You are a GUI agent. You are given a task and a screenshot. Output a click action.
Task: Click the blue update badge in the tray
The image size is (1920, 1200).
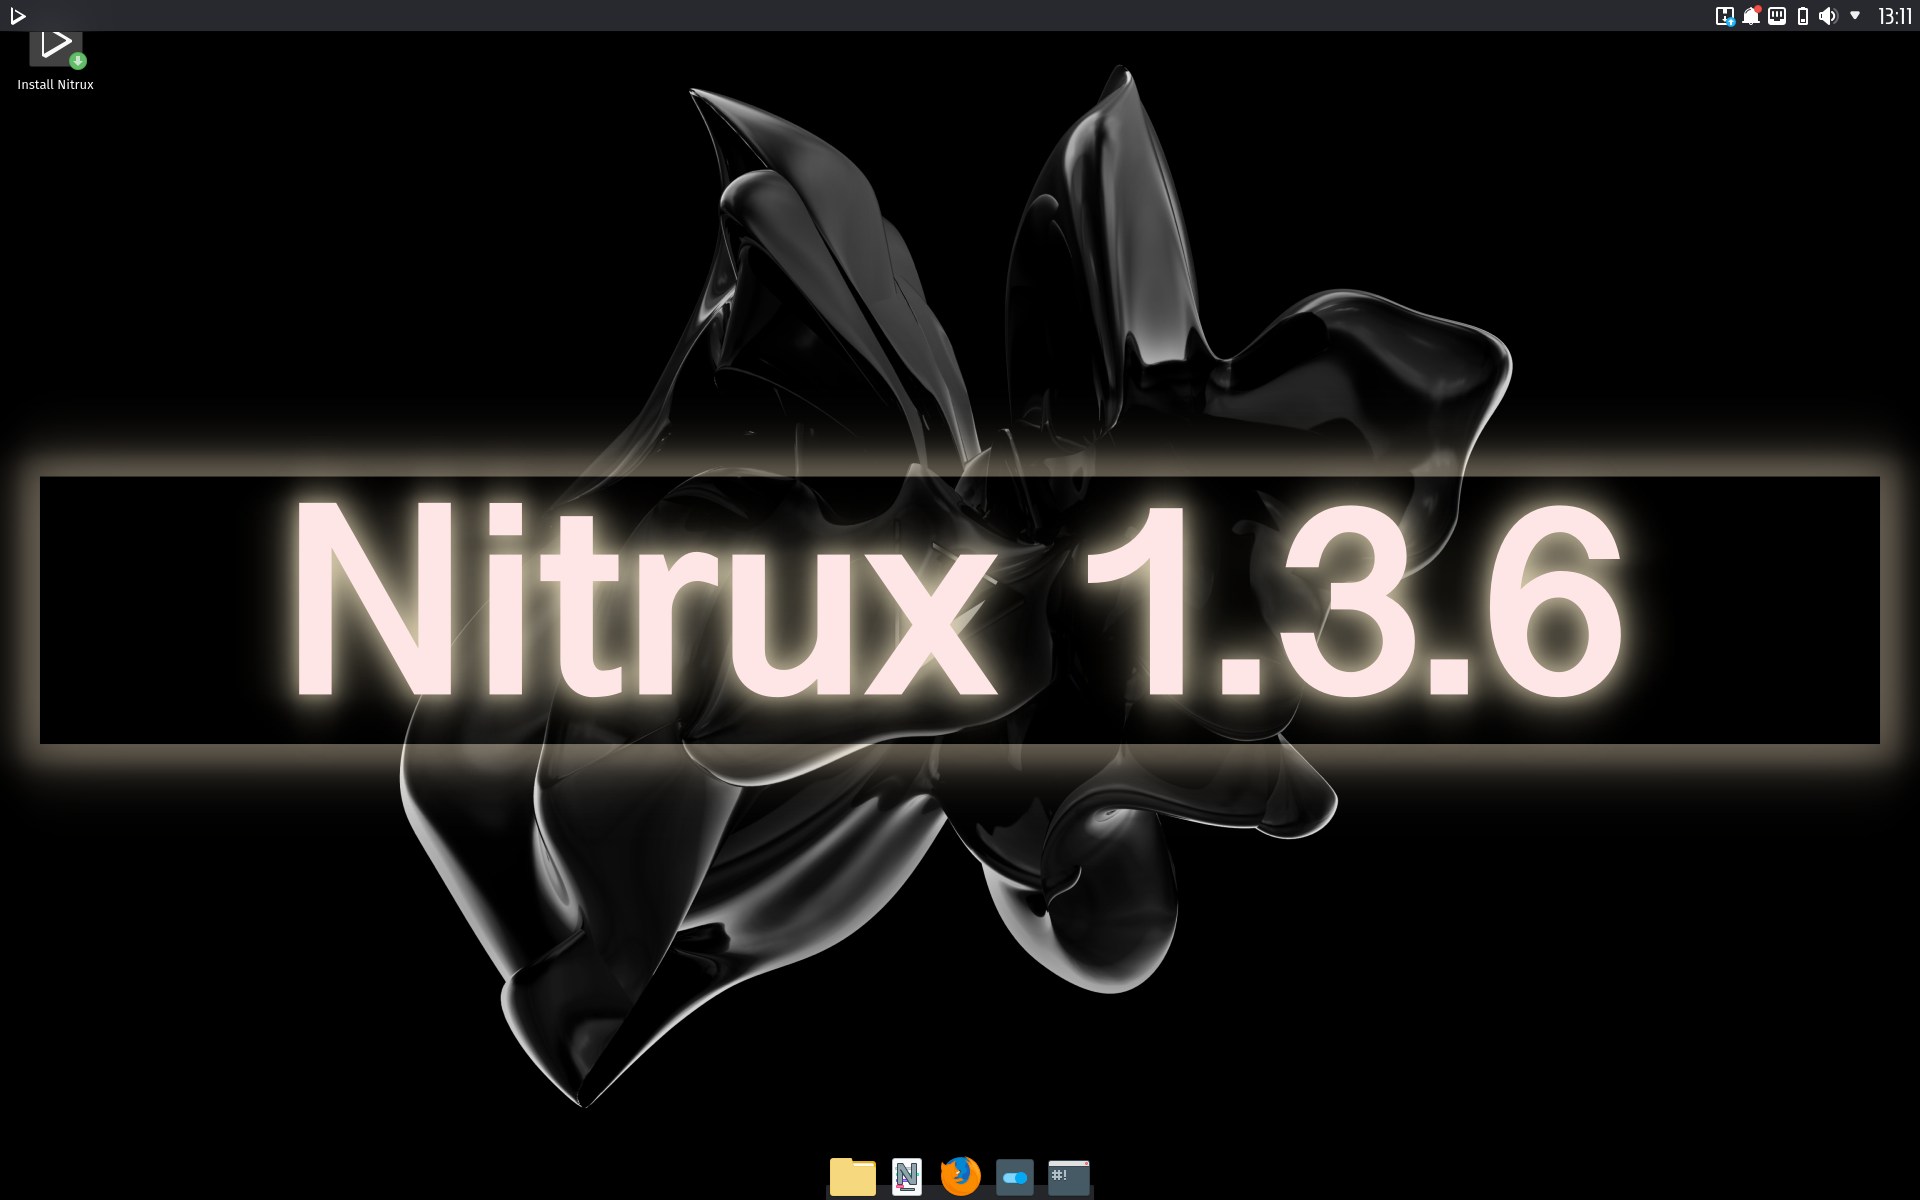(1731, 22)
